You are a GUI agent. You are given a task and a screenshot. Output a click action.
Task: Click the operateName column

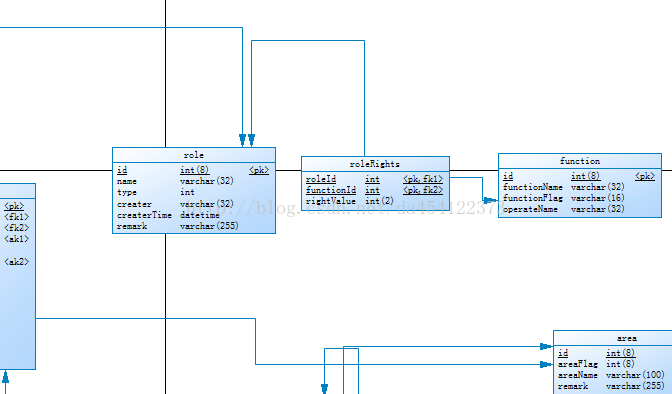point(530,209)
